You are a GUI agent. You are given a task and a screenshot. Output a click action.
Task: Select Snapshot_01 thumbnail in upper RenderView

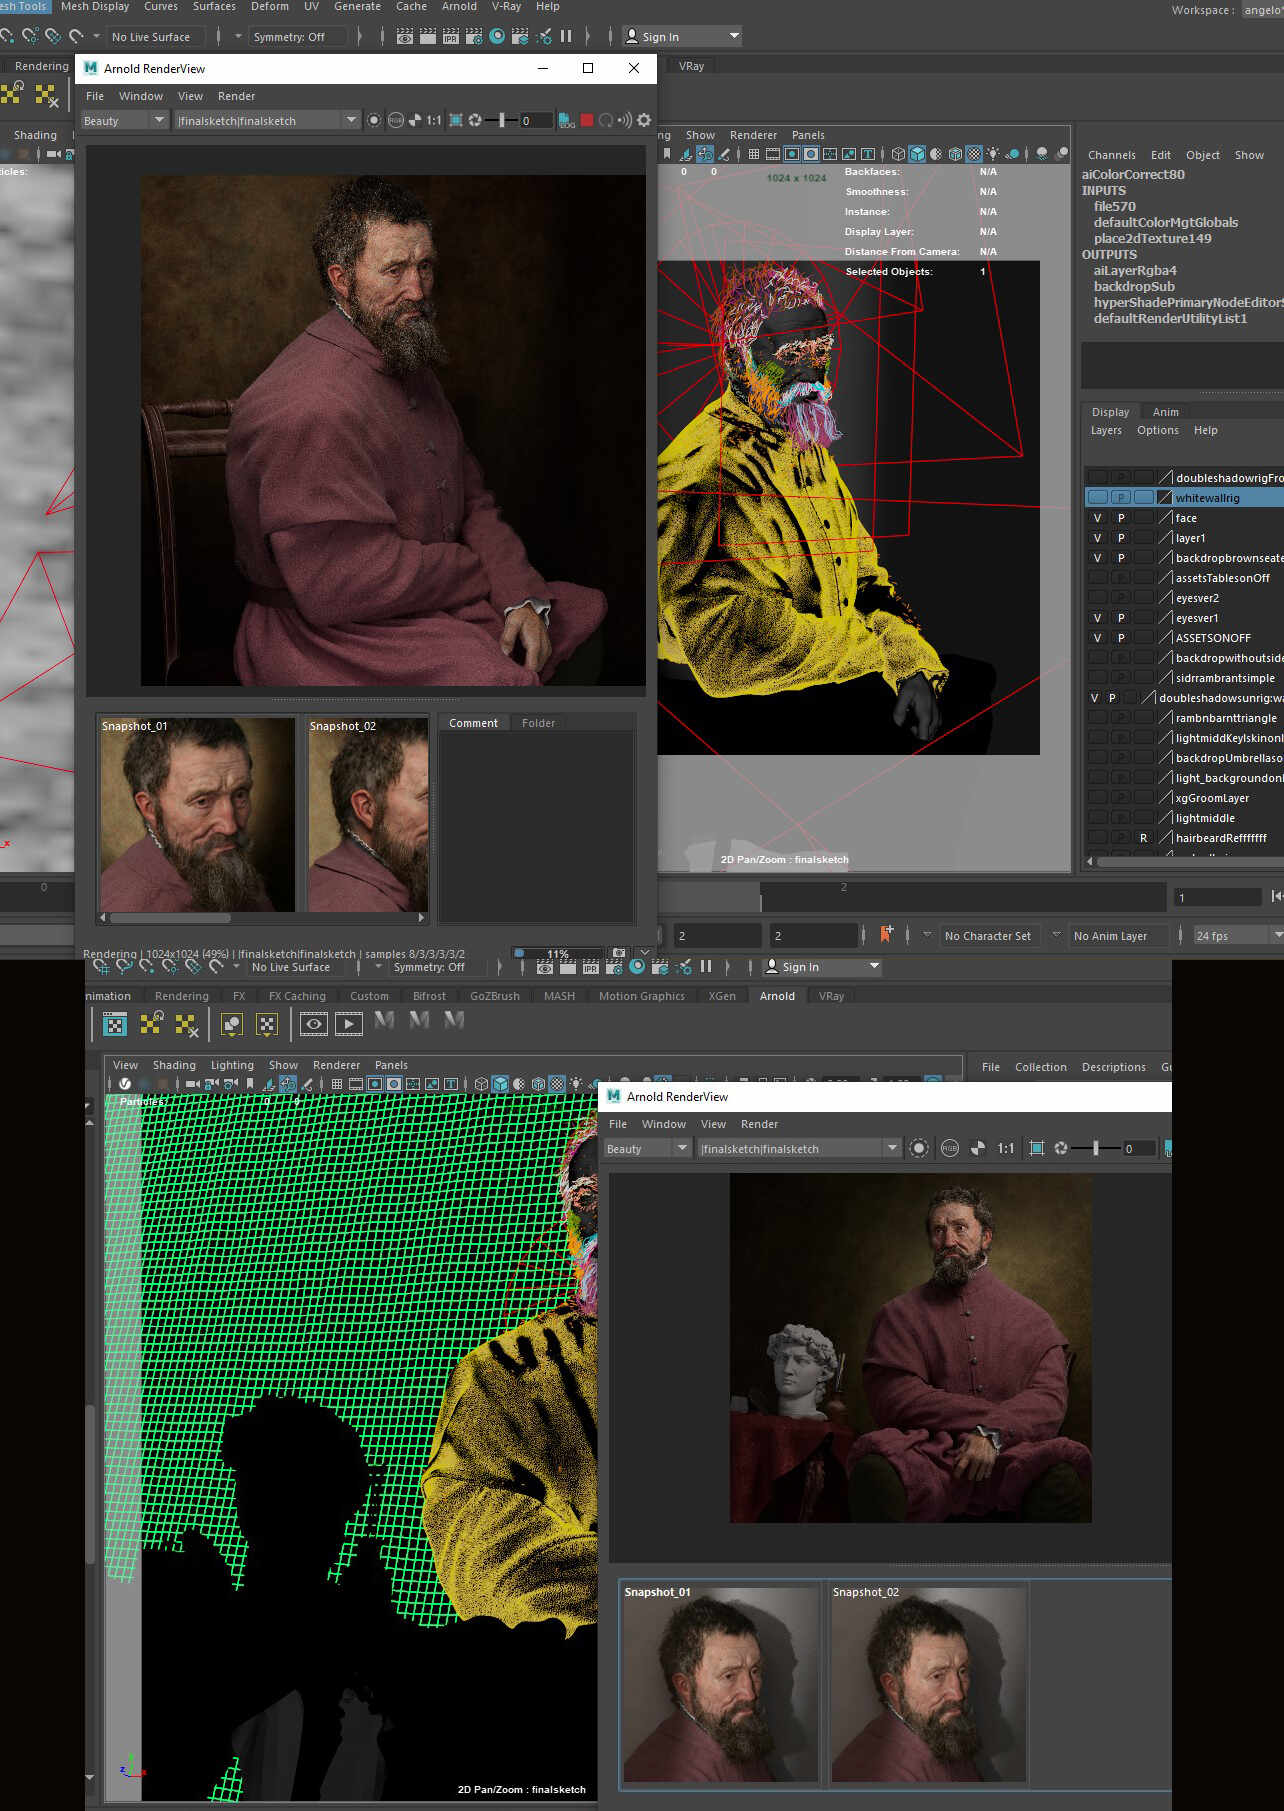197,814
